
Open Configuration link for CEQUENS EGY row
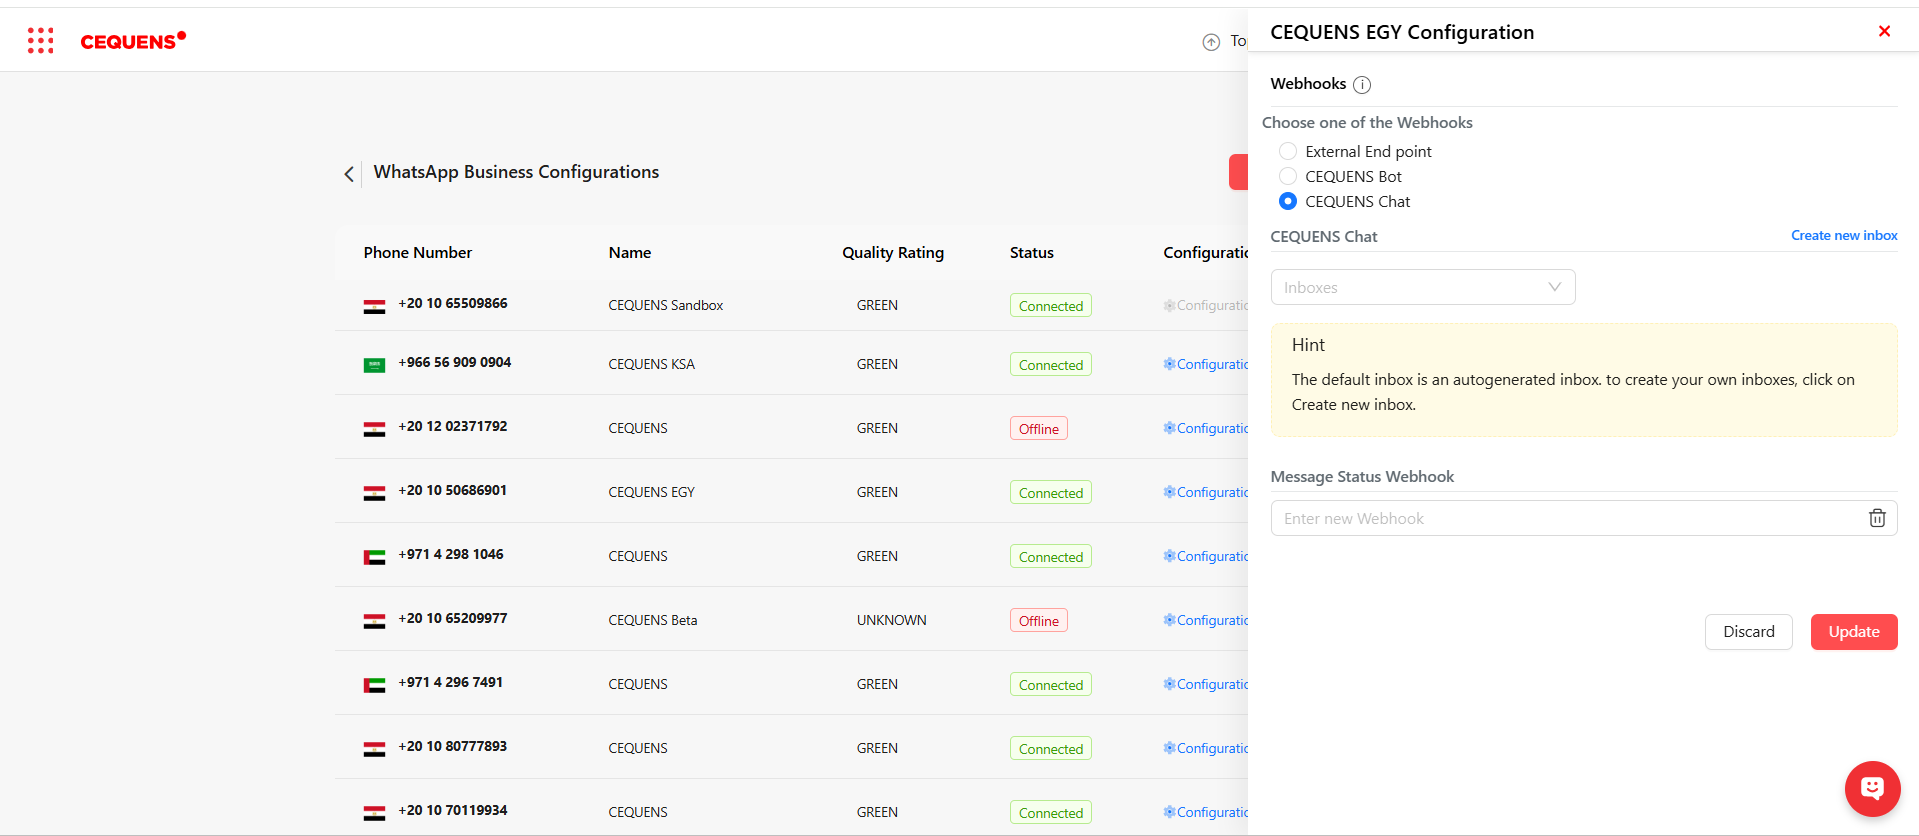point(1205,493)
